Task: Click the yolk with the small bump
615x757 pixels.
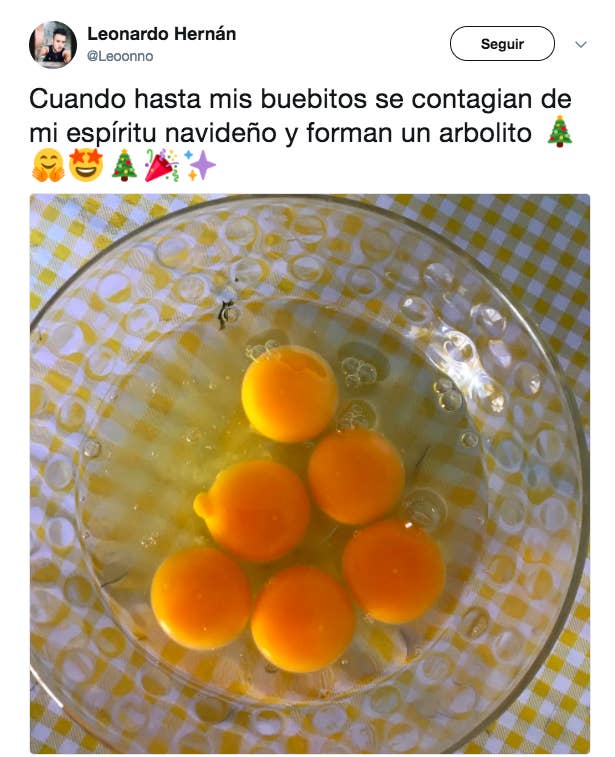Action: pos(252,510)
